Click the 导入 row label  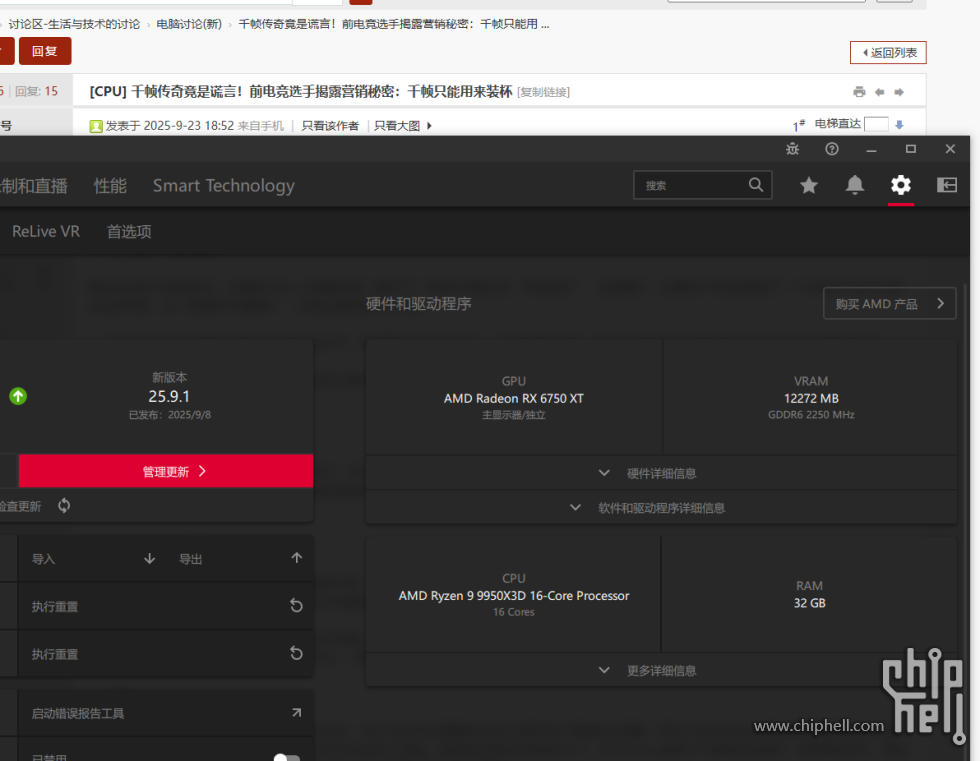[x=43, y=559]
